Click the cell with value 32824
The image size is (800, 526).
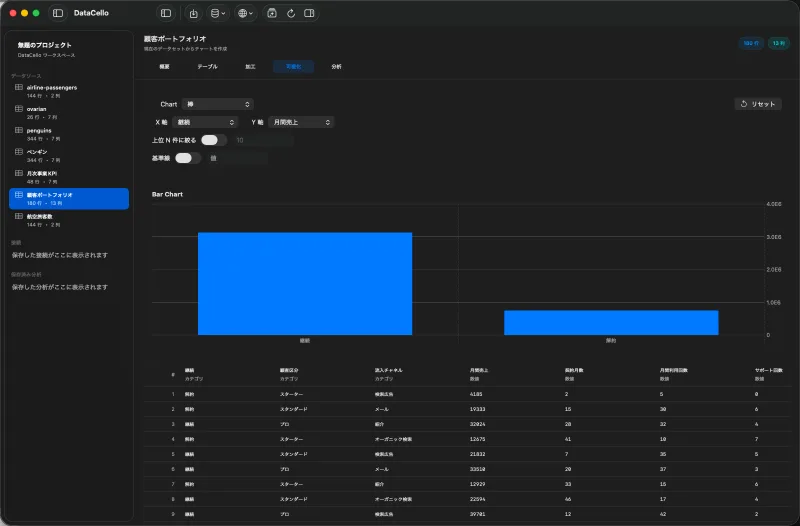[478, 424]
